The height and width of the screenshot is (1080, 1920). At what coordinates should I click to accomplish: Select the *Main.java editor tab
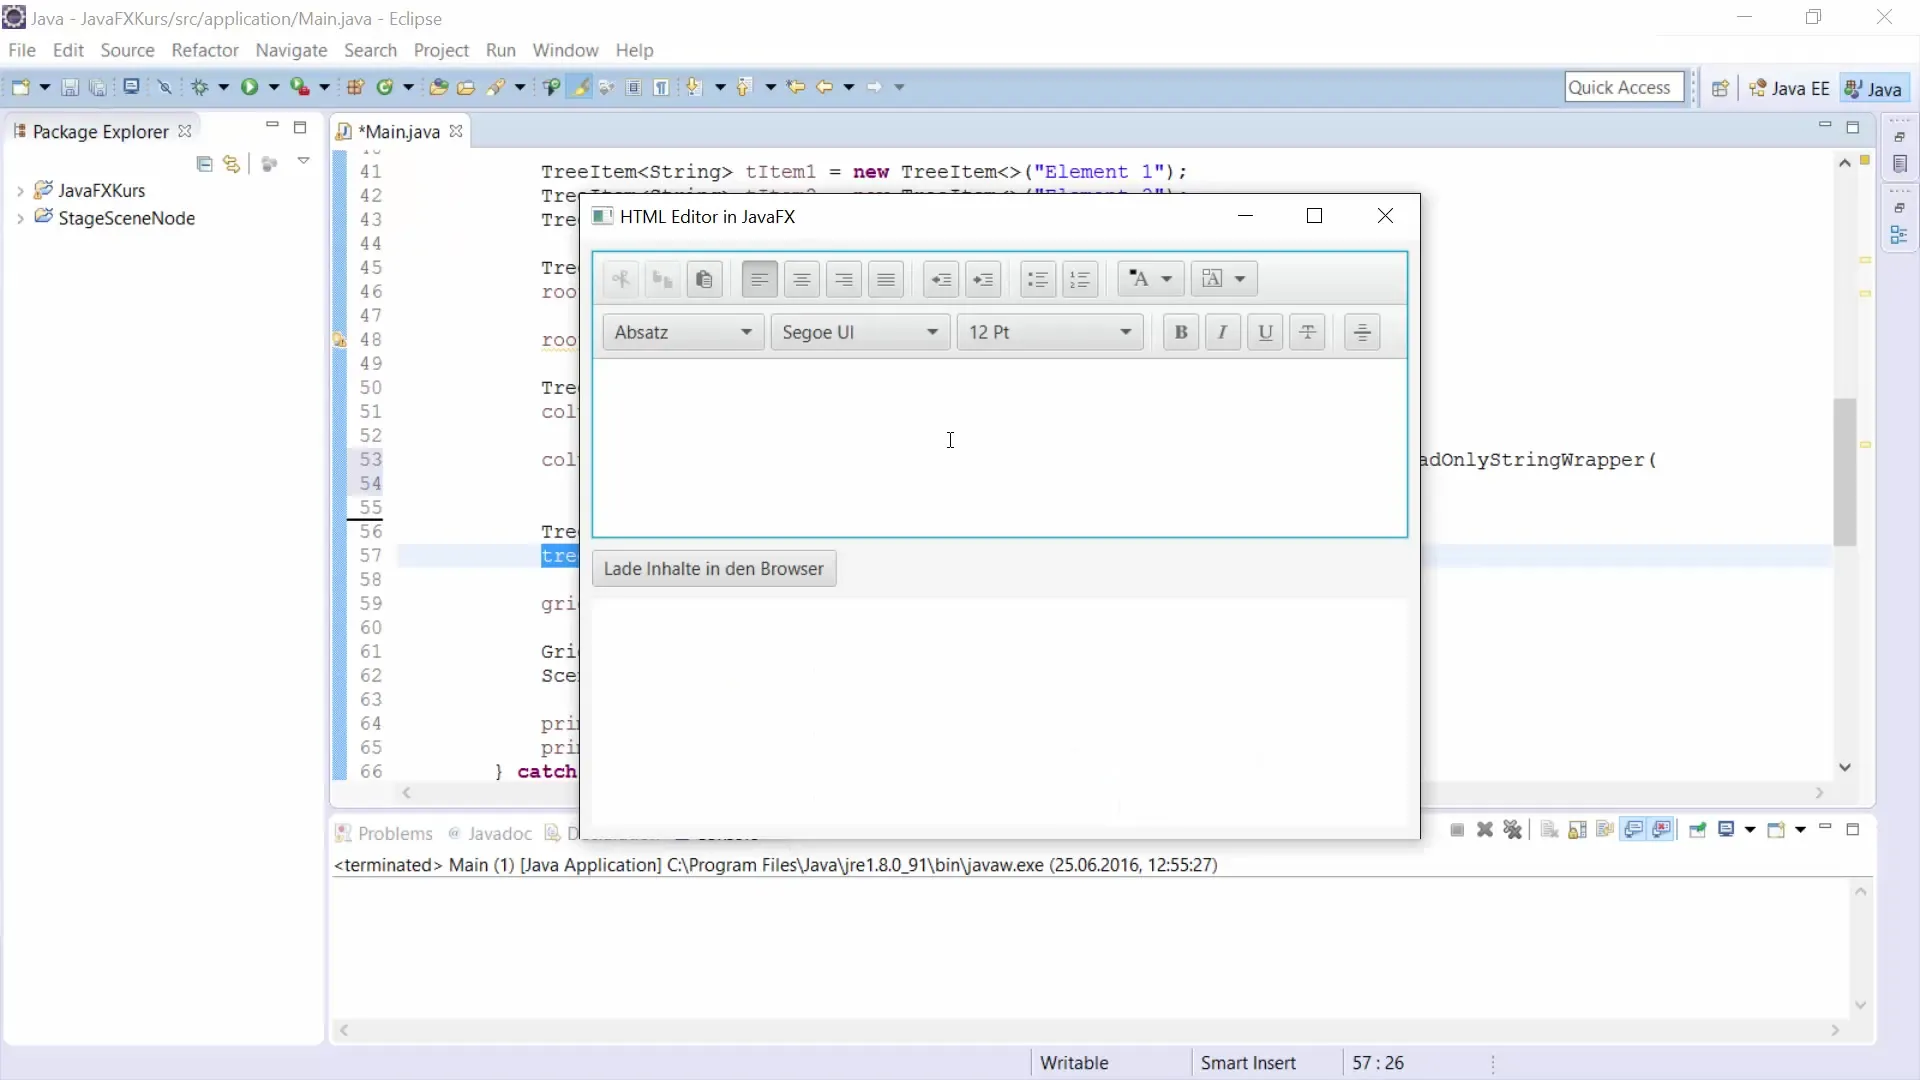(x=398, y=132)
